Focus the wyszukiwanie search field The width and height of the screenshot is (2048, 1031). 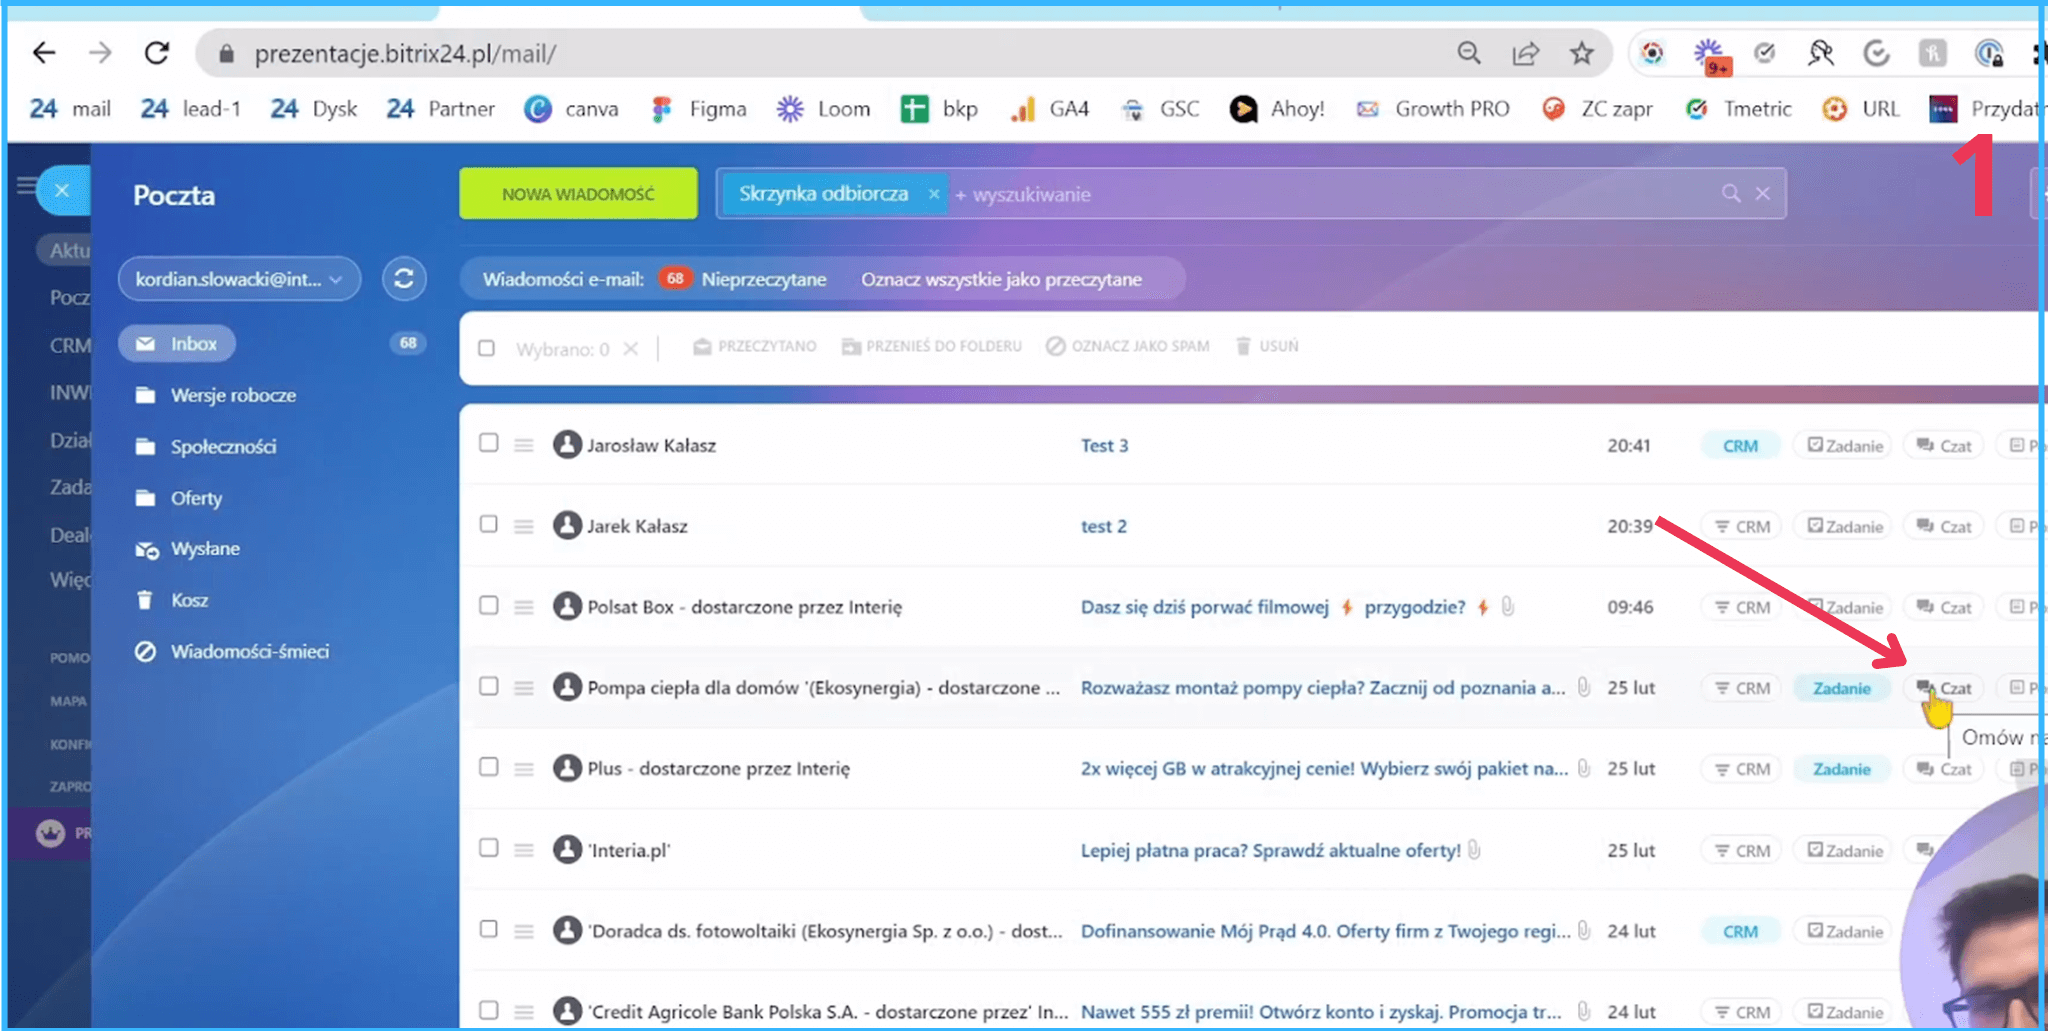click(x=1300, y=194)
